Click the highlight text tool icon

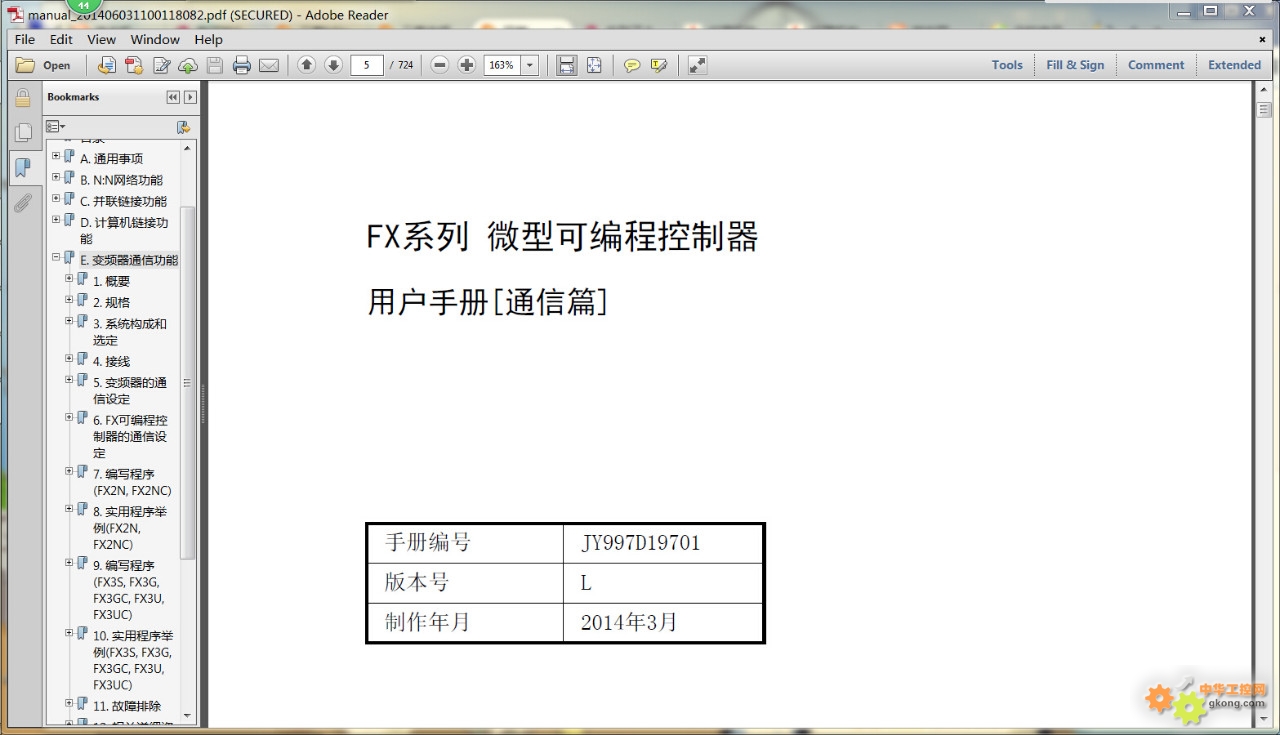[x=658, y=65]
